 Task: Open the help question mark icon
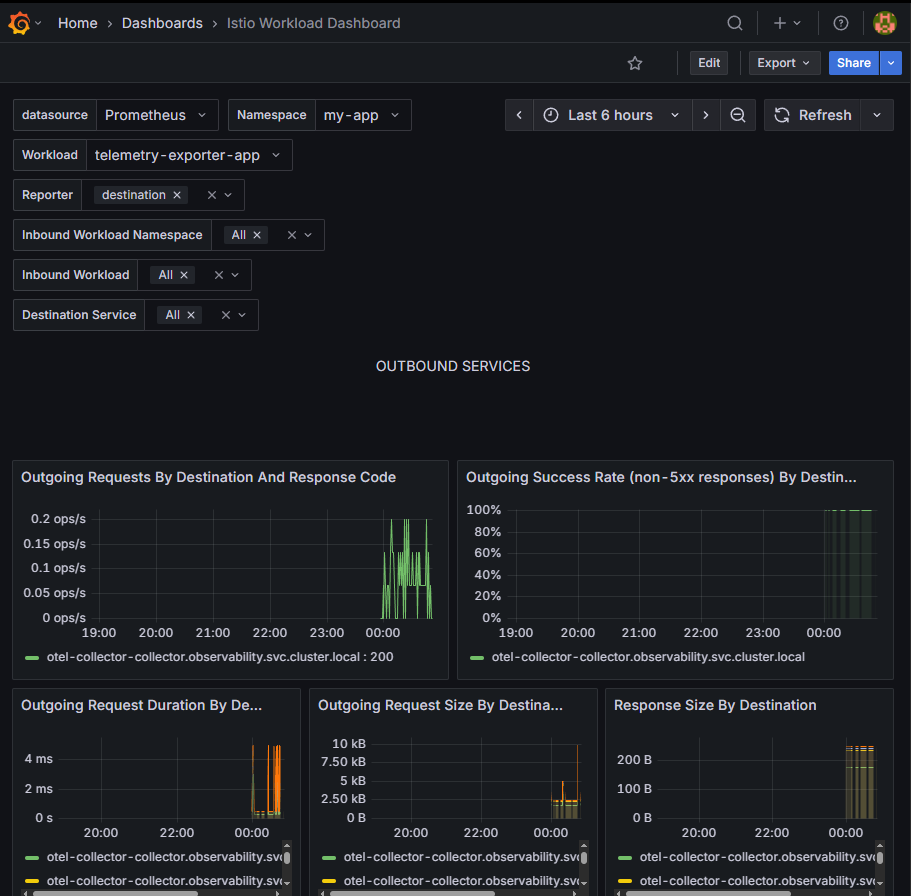point(841,23)
